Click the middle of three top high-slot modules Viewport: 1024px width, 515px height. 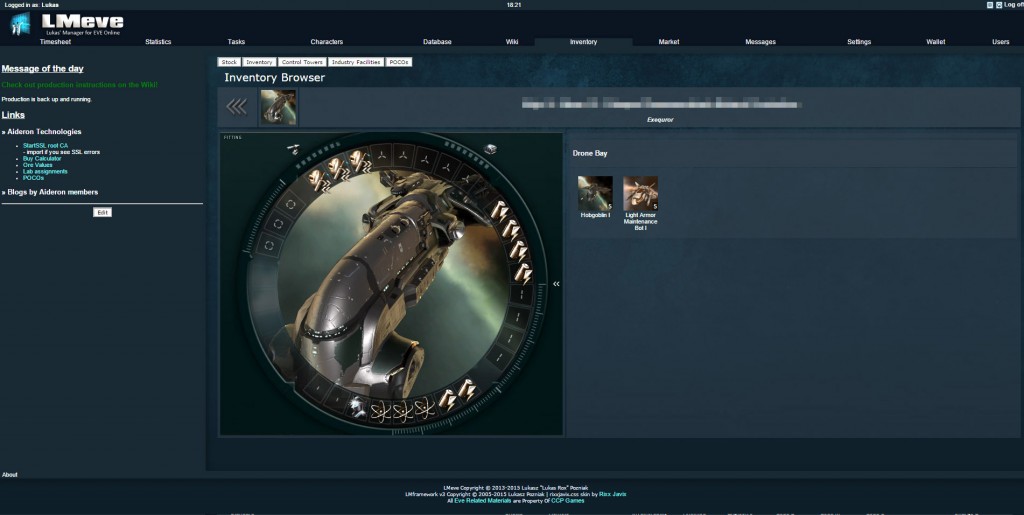point(337,168)
